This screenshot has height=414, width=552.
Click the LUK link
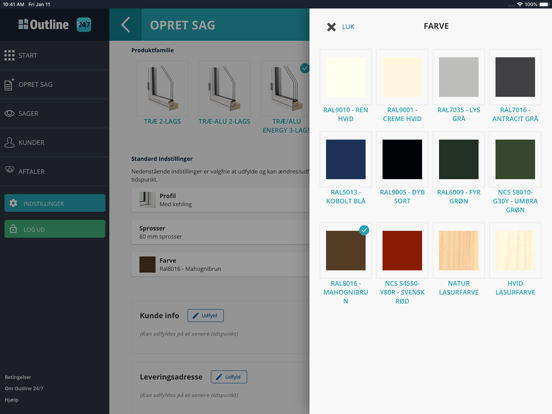(348, 27)
